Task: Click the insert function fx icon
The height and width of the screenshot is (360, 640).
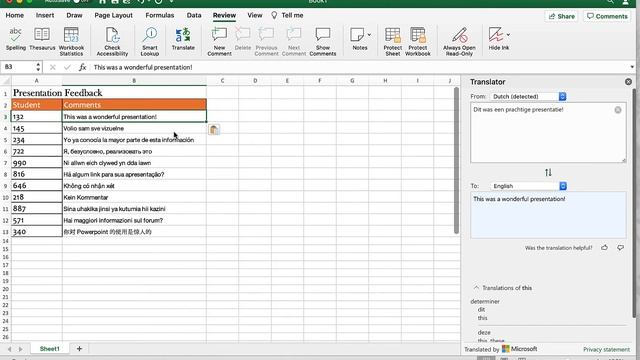Action: point(82,67)
